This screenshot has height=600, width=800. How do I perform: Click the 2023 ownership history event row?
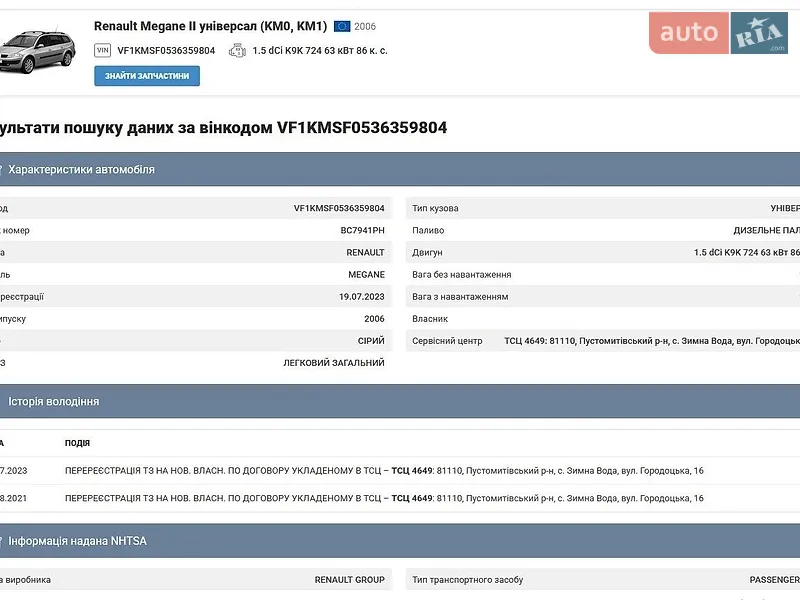tap(400, 470)
